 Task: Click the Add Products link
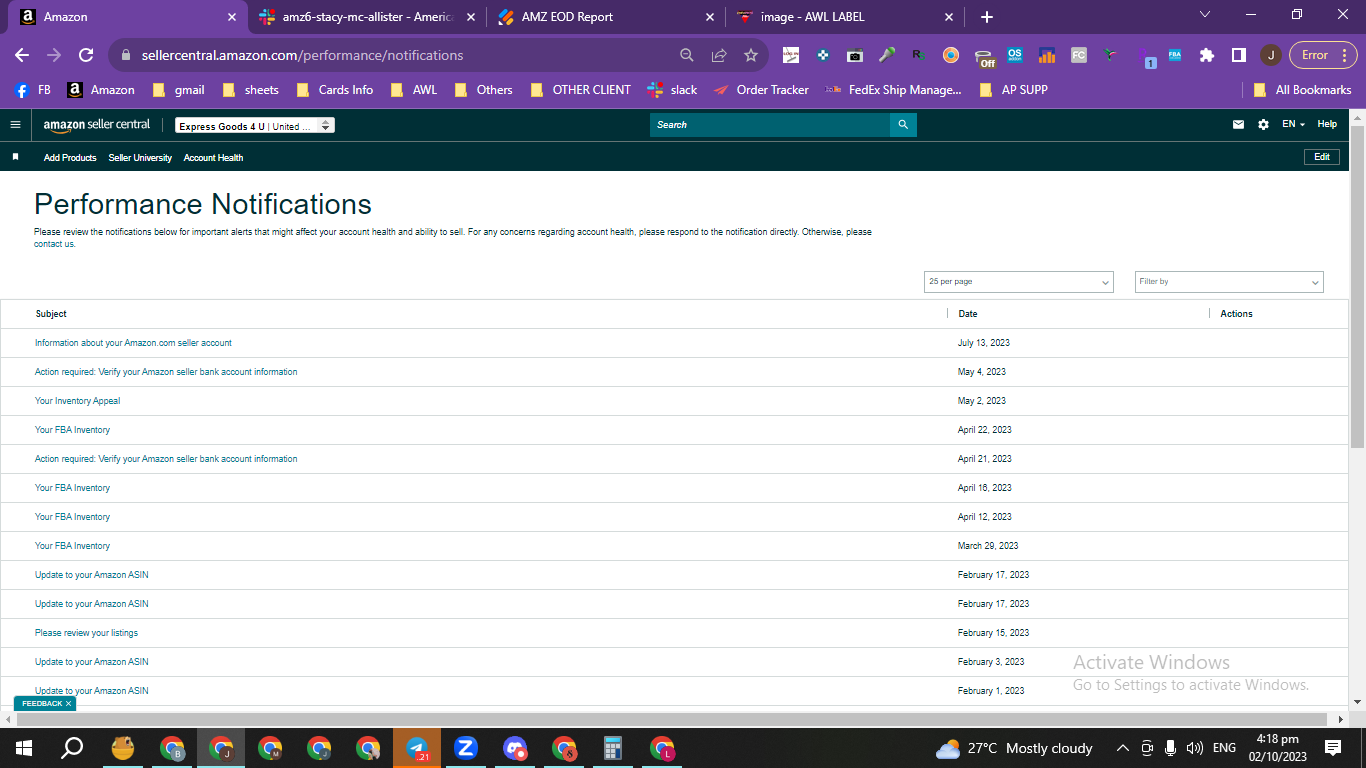(x=70, y=158)
